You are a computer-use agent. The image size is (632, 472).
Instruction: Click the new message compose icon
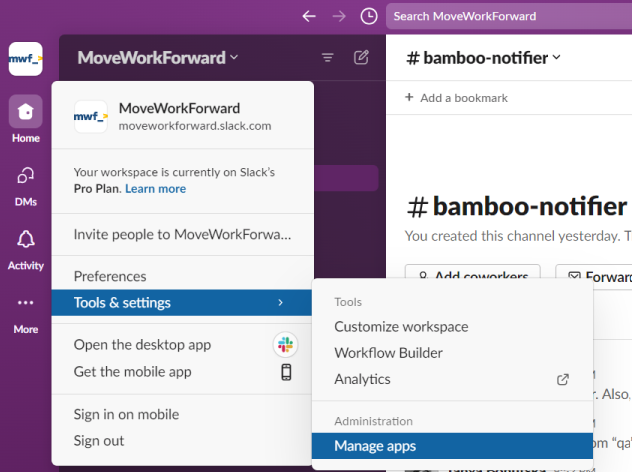click(362, 57)
